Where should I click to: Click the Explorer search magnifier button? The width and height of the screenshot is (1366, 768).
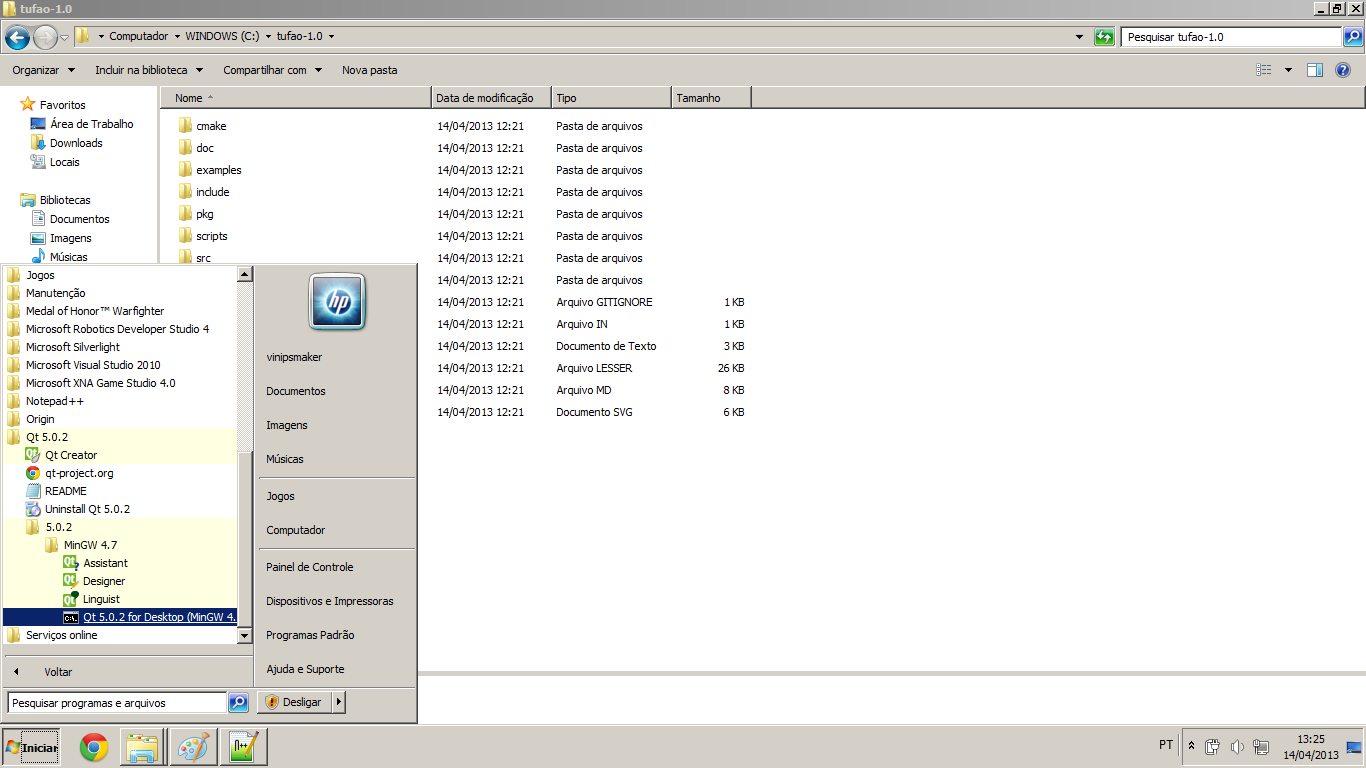(1352, 37)
